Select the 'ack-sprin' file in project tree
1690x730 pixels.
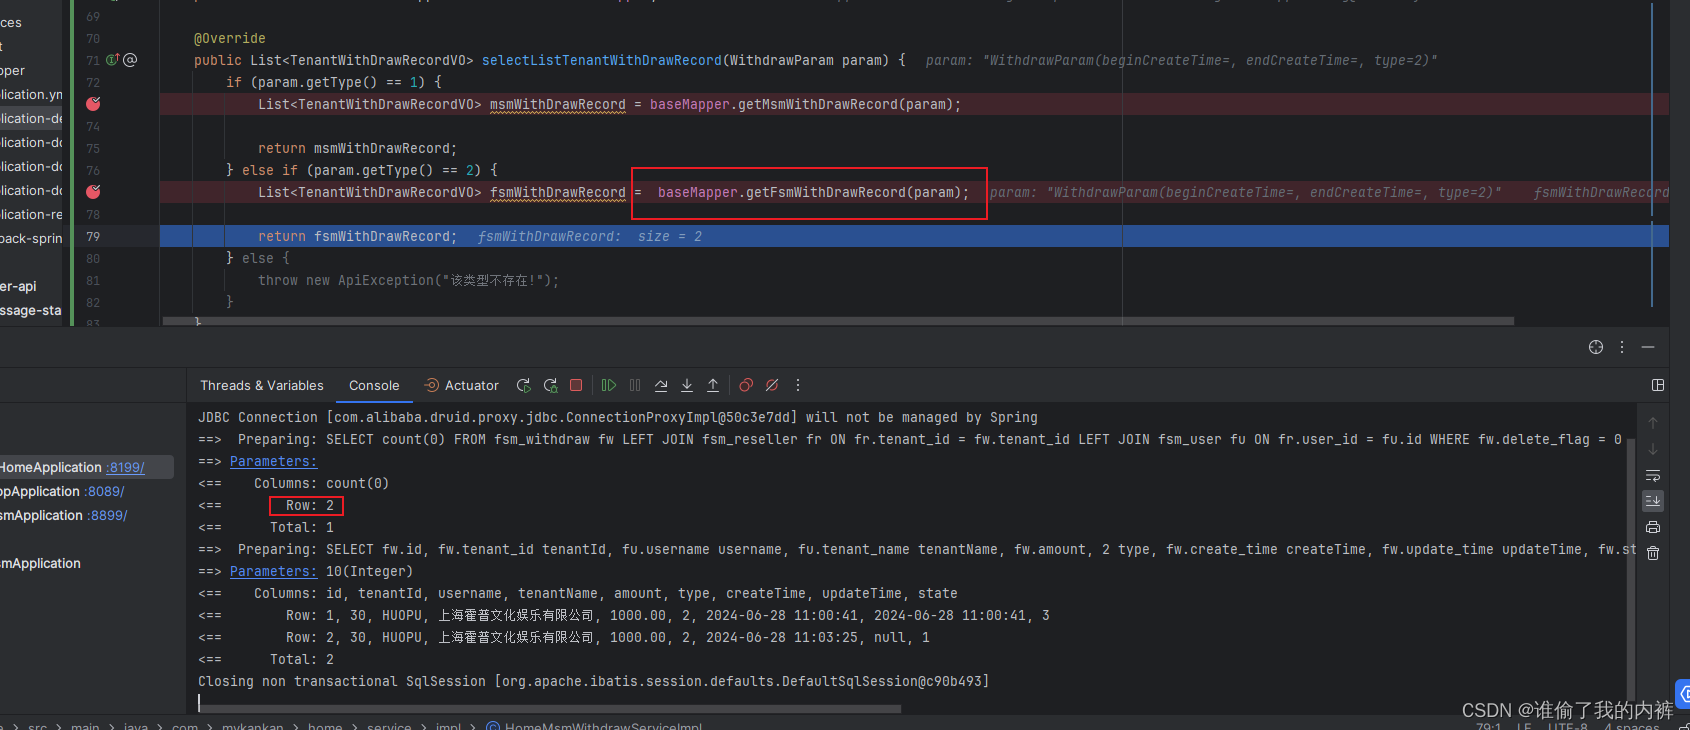coord(31,238)
